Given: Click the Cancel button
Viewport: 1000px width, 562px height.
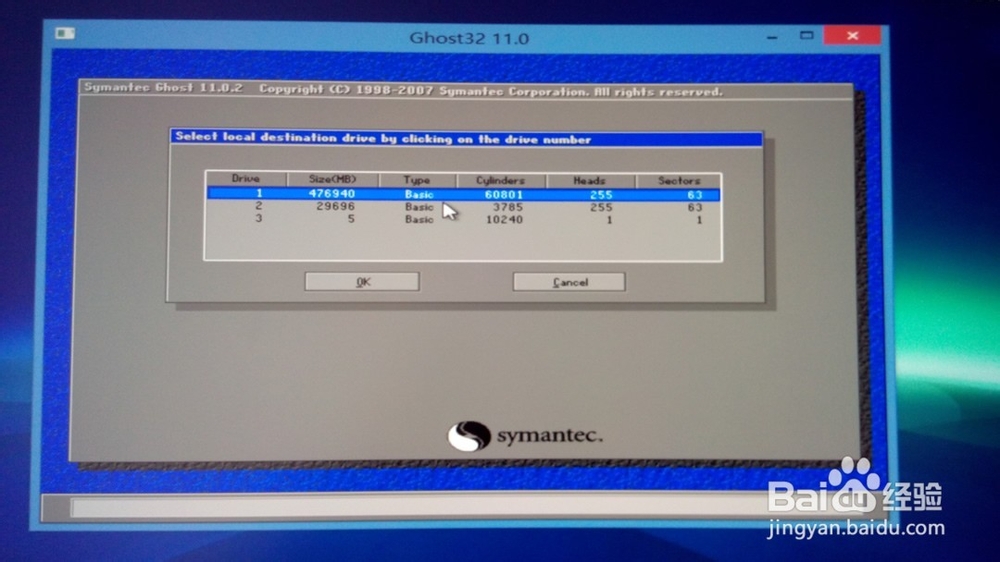Looking at the screenshot, I should (569, 282).
